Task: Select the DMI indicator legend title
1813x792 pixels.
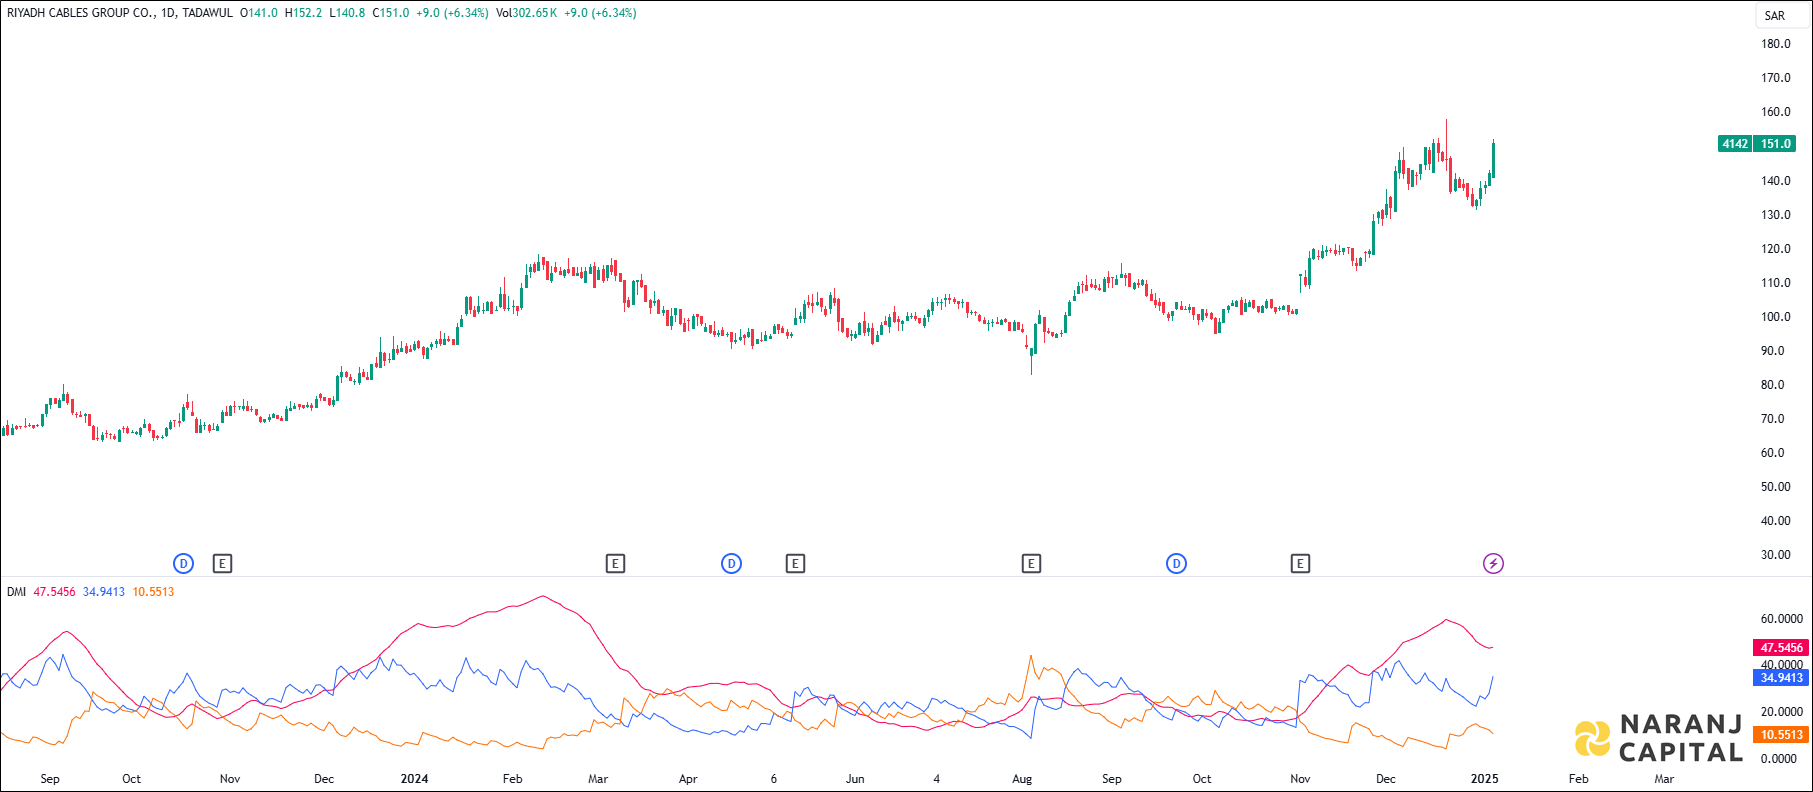Action: point(16,592)
